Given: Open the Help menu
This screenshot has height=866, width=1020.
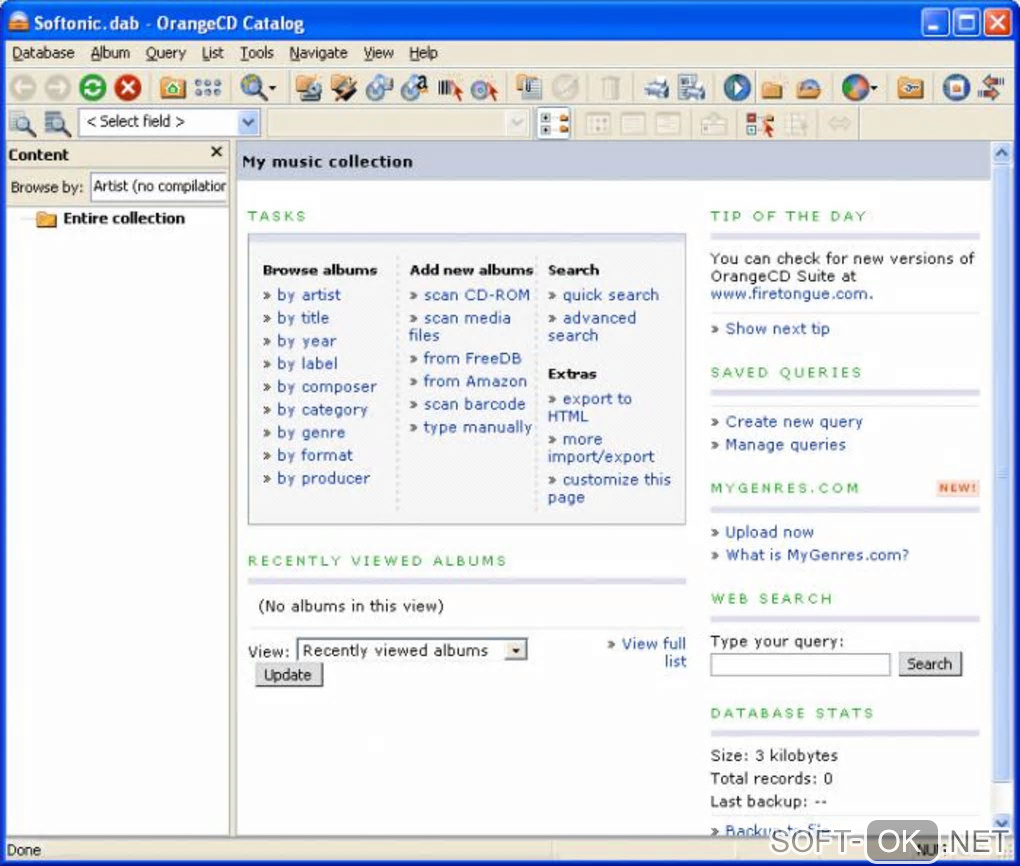Looking at the screenshot, I should coord(423,53).
